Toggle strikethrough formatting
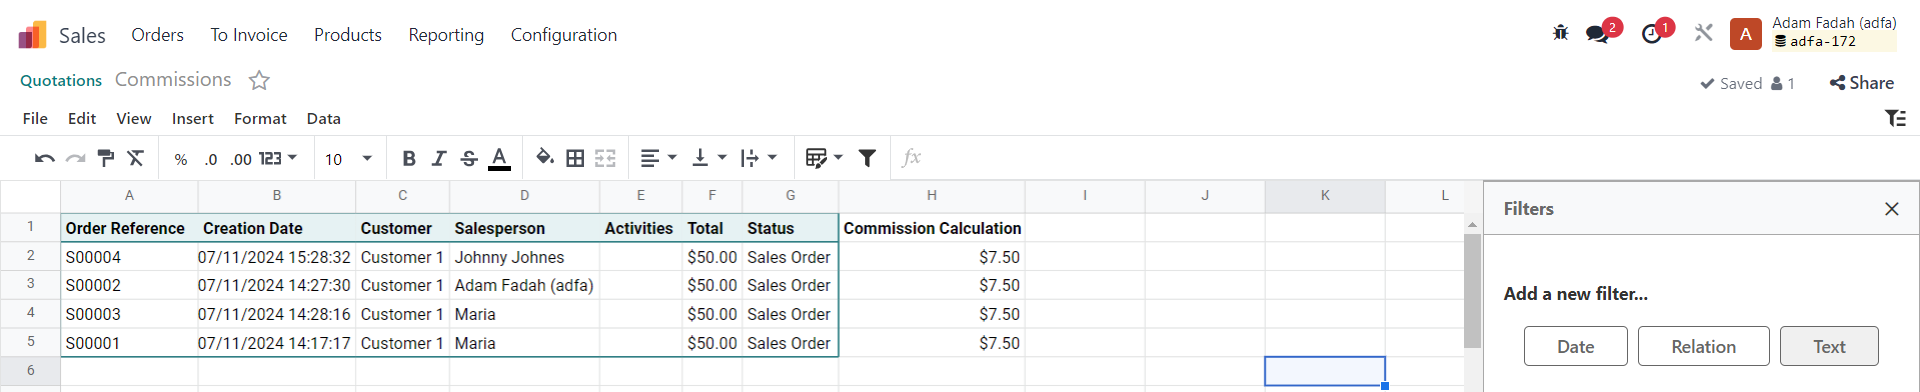This screenshot has height=392, width=1920. [x=469, y=158]
